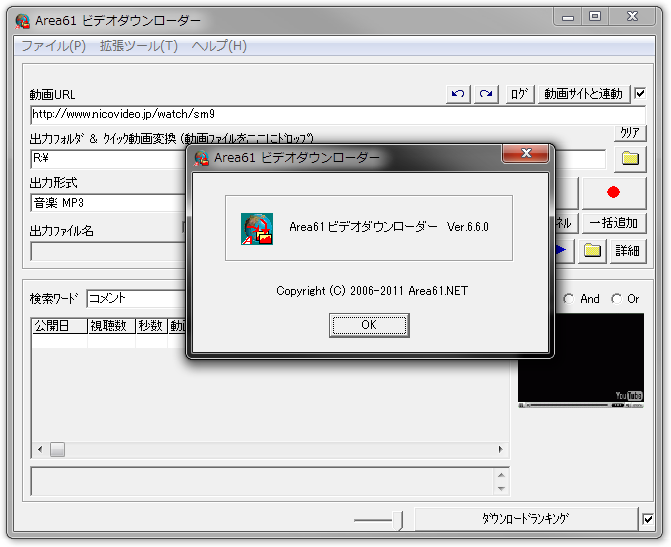Open the output folder browse icon
The image size is (671, 547).
(x=630, y=158)
